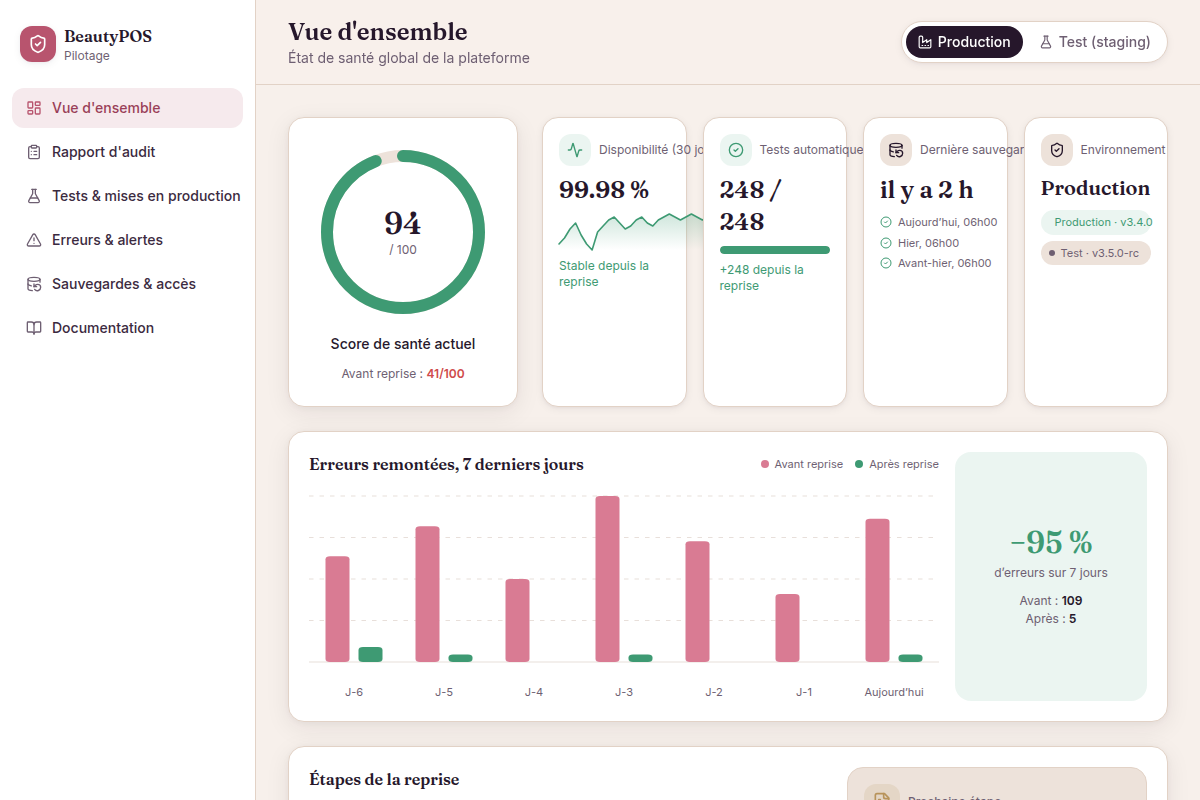1200x800 pixels.
Task: Click the 99.98 % availability value
Action: click(604, 189)
